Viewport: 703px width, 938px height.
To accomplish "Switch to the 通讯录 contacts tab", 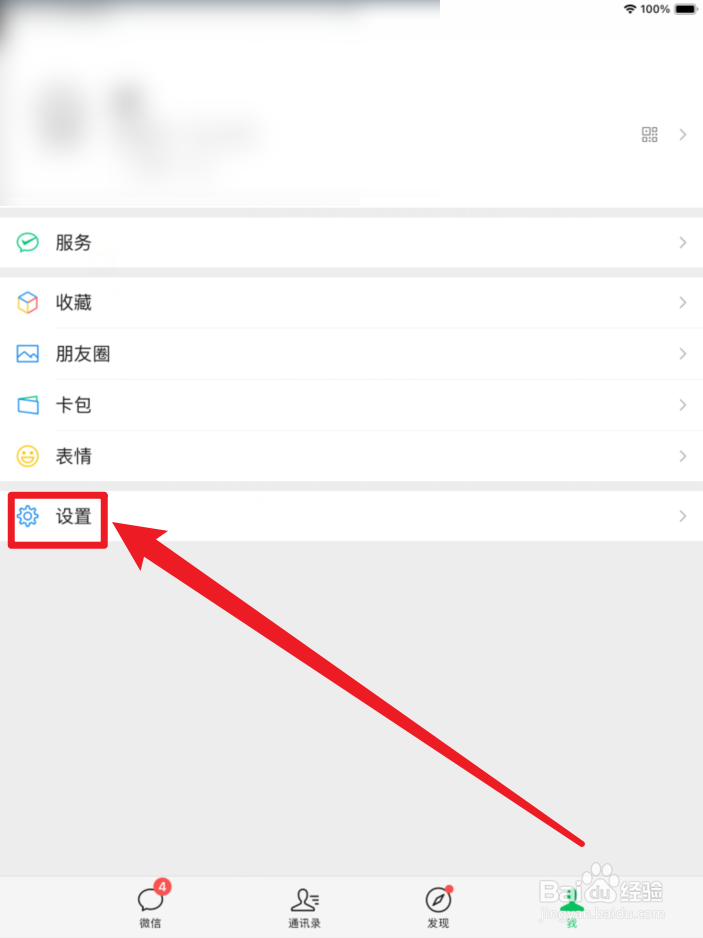I will (x=305, y=907).
